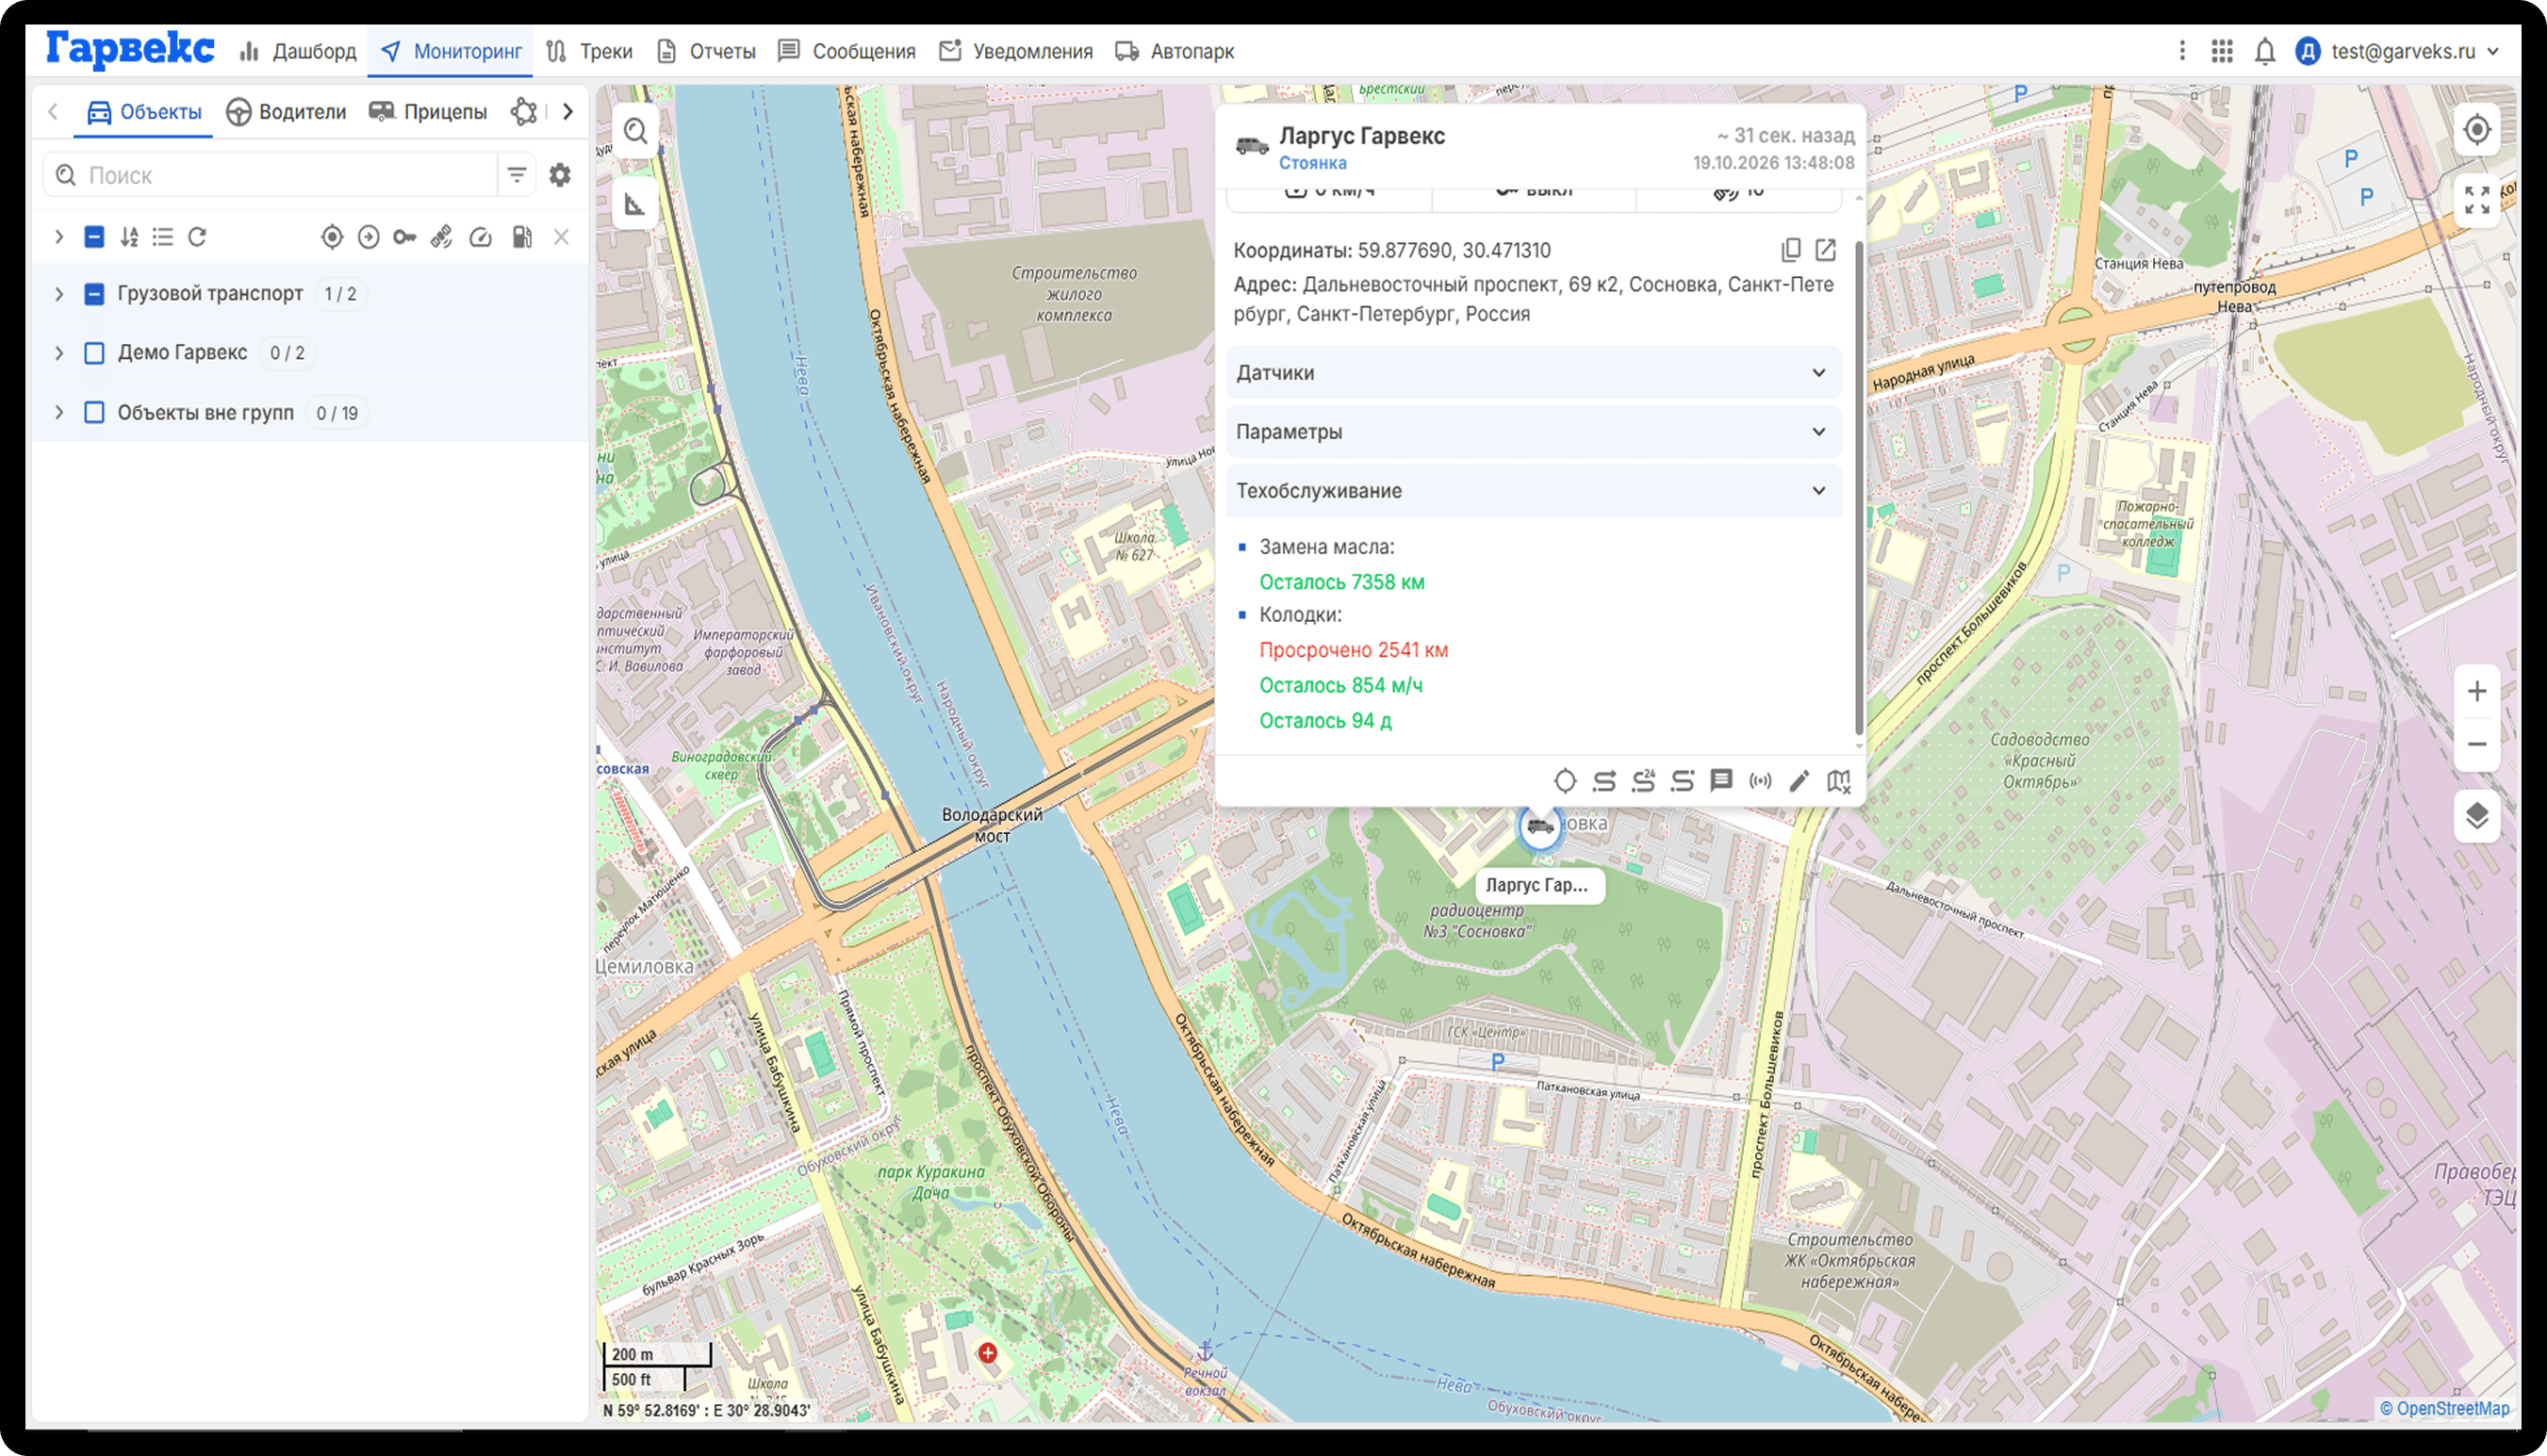The height and width of the screenshot is (1456, 2547).
Task: Copy coordinates to clipboard
Action: [x=1790, y=250]
